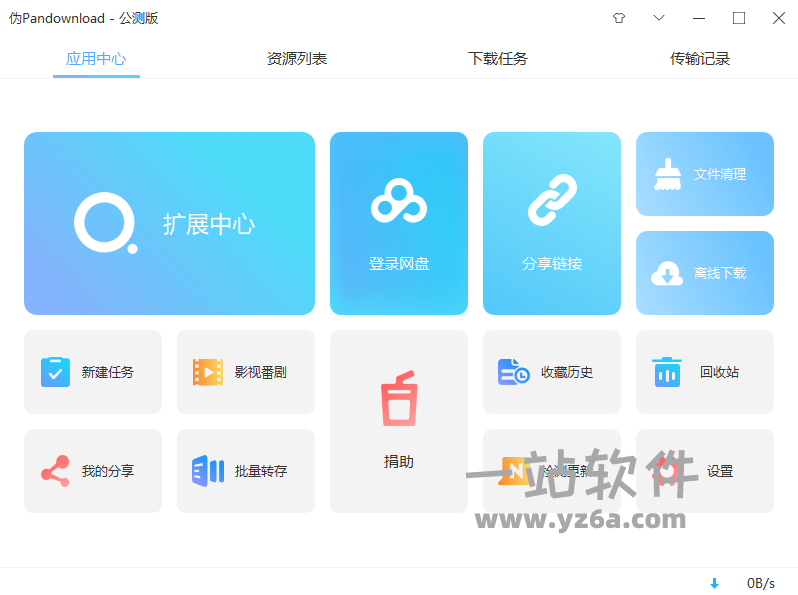Switch to the 资源列表 tab
The height and width of the screenshot is (595, 798).
[x=297, y=59]
